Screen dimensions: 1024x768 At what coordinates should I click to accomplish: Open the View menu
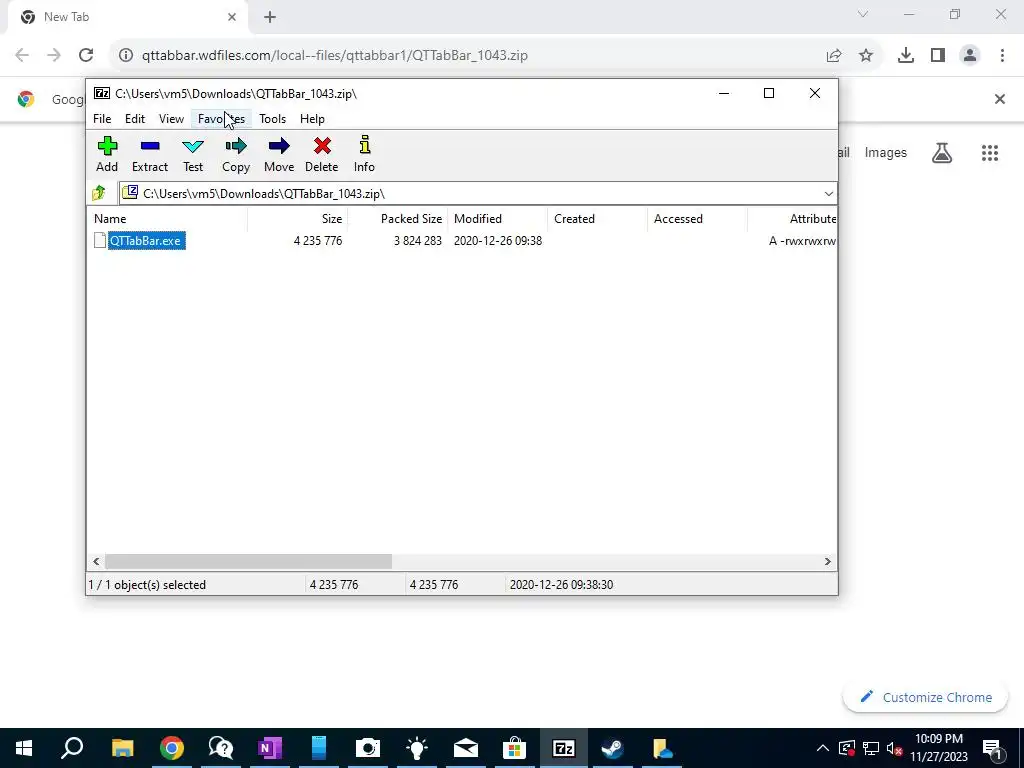171,119
